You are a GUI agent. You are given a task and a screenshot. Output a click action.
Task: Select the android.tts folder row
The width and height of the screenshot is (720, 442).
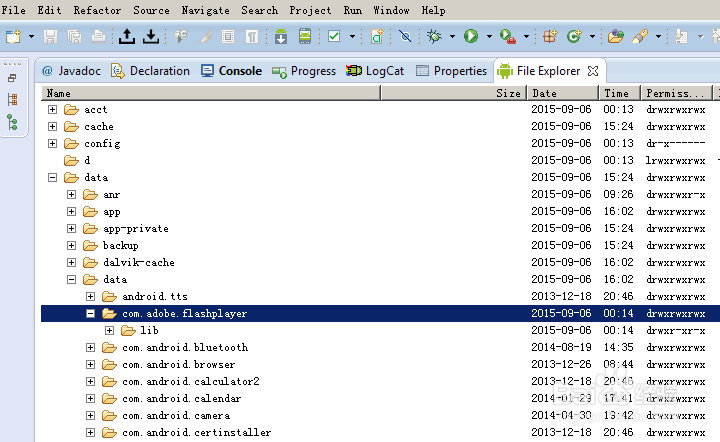(x=380, y=297)
